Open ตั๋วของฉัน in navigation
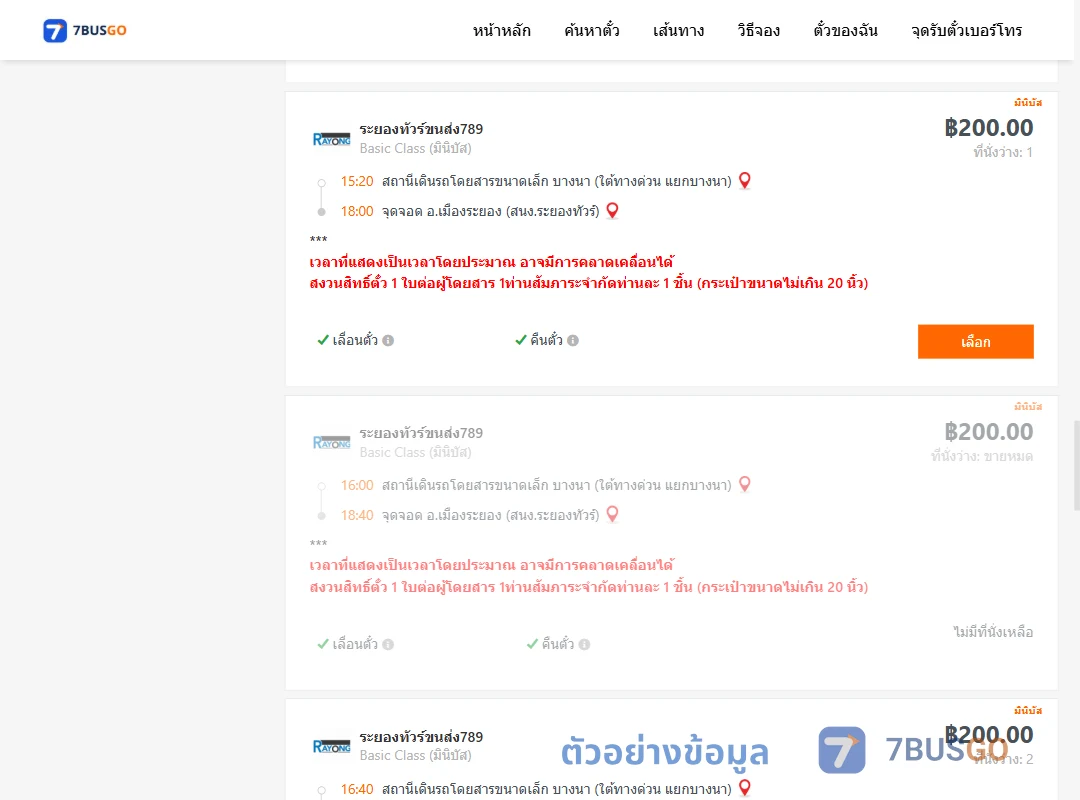Screen dimensions: 1080x800 click(x=845, y=30)
